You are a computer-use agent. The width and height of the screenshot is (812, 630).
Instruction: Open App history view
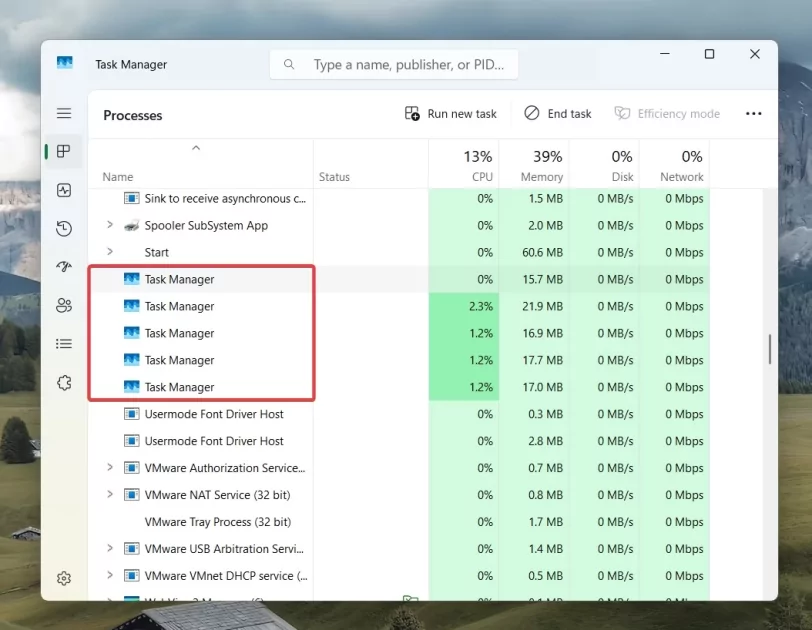[x=64, y=228]
